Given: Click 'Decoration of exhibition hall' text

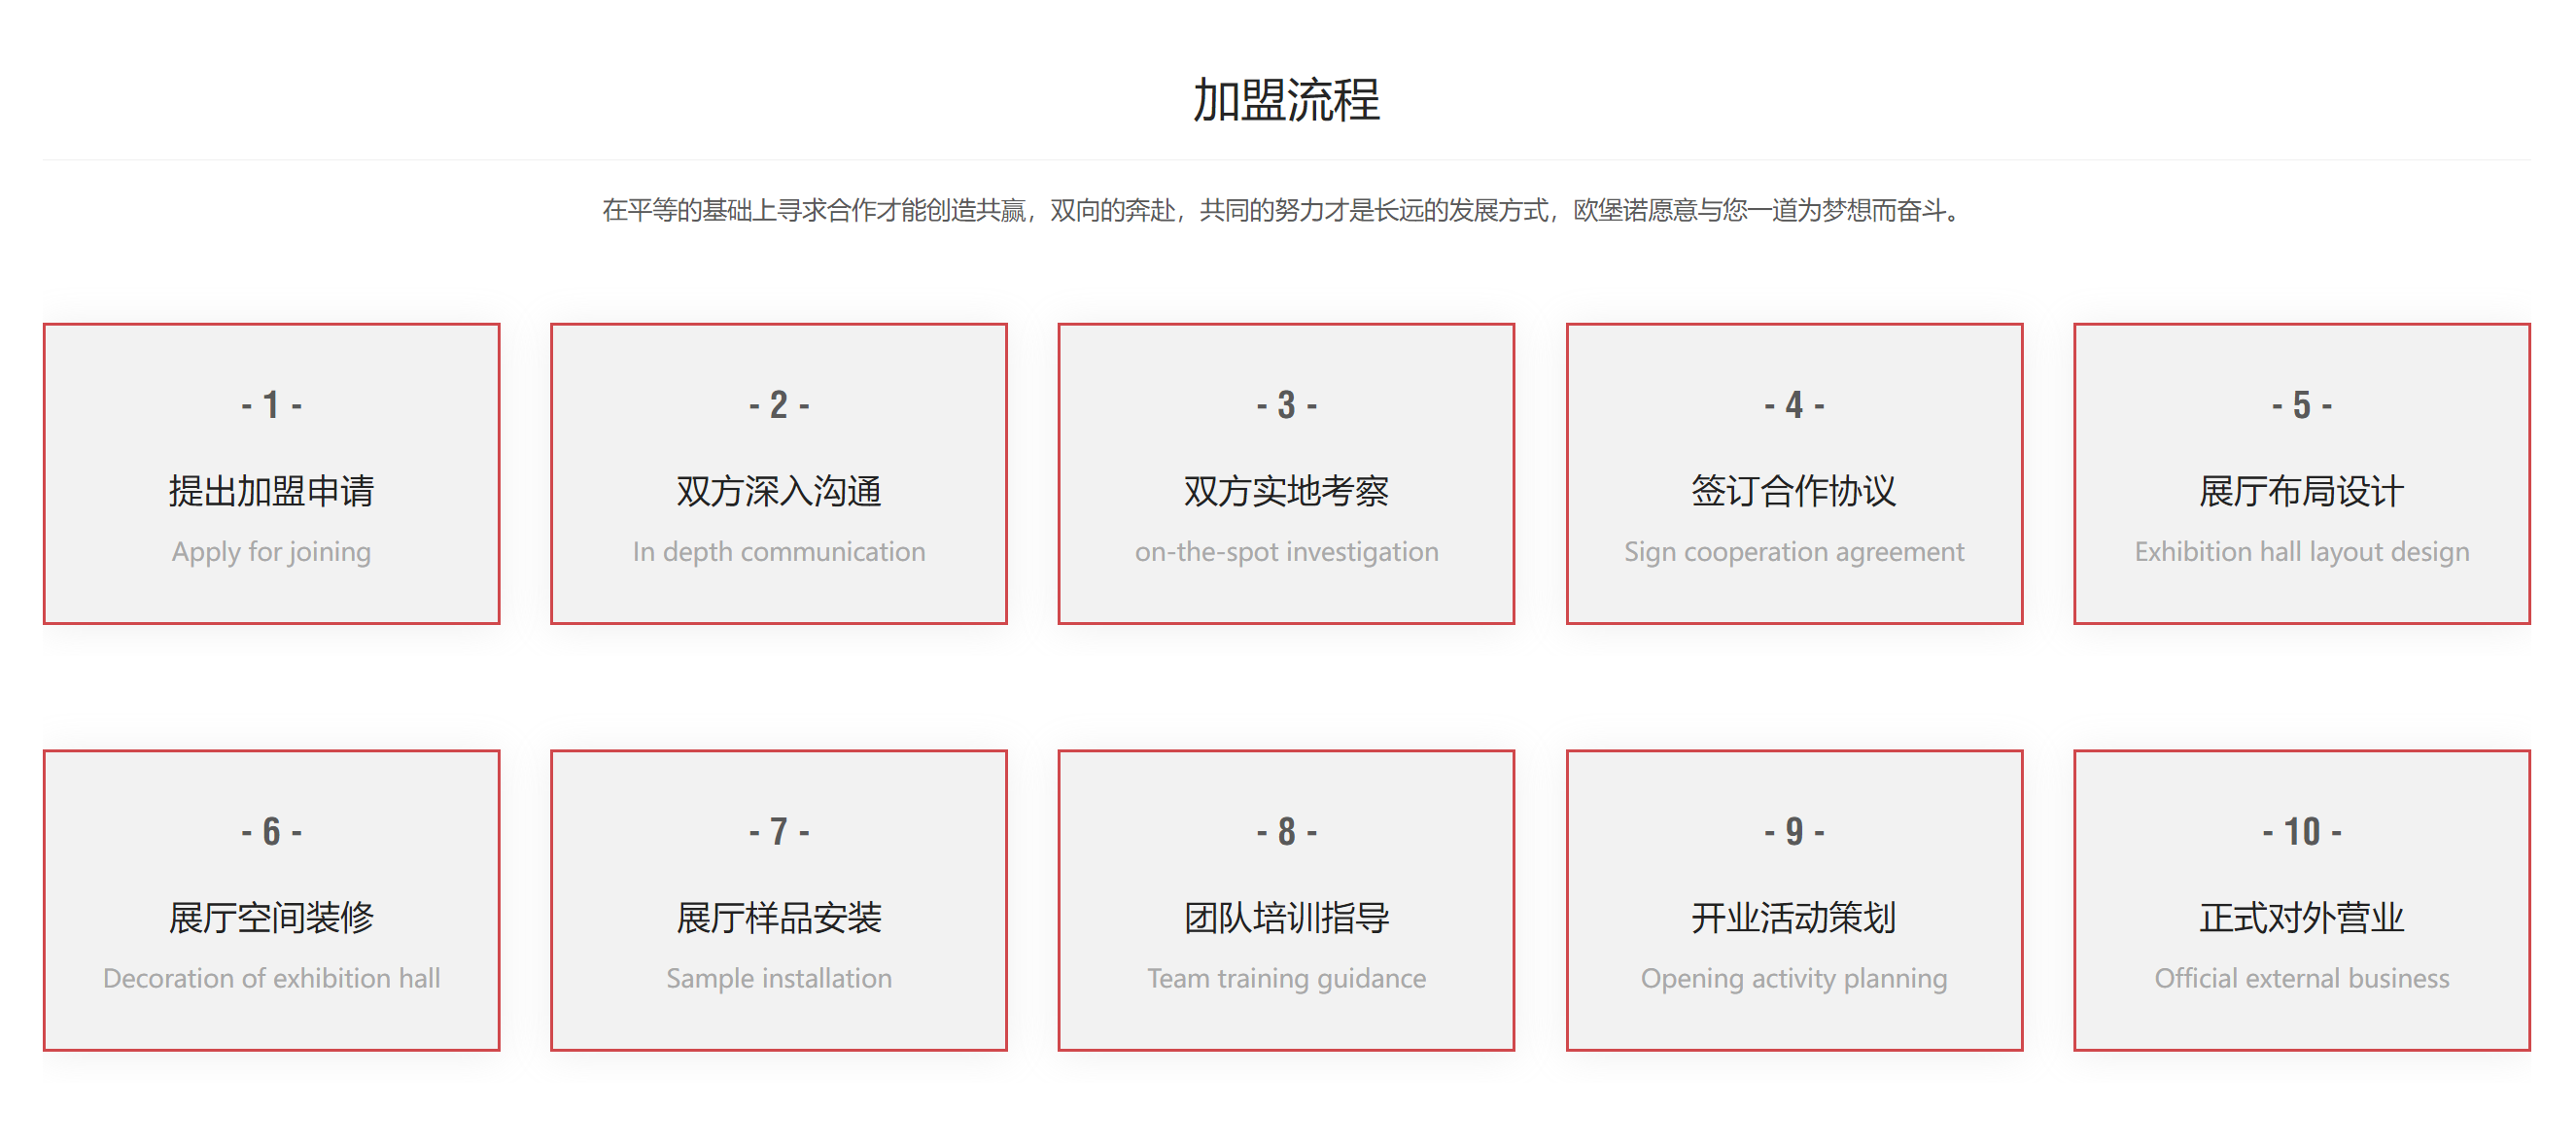Looking at the screenshot, I should pyautogui.click(x=271, y=978).
